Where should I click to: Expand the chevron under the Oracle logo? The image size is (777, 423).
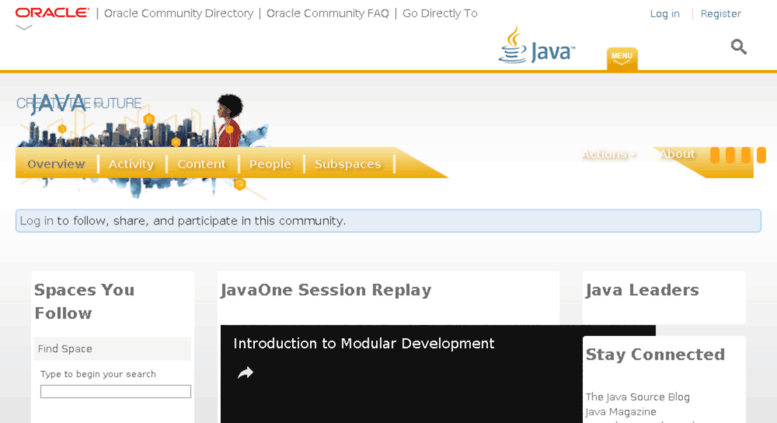tap(24, 28)
